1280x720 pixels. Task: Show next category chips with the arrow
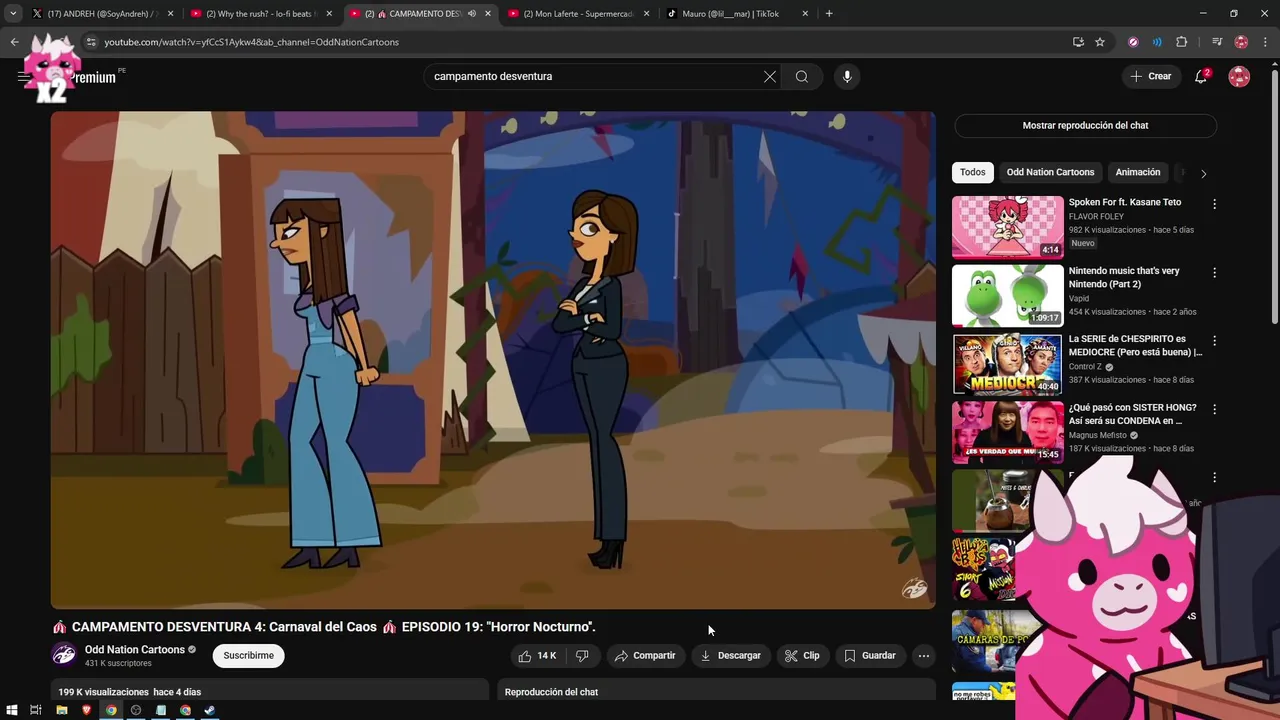coord(1203,173)
